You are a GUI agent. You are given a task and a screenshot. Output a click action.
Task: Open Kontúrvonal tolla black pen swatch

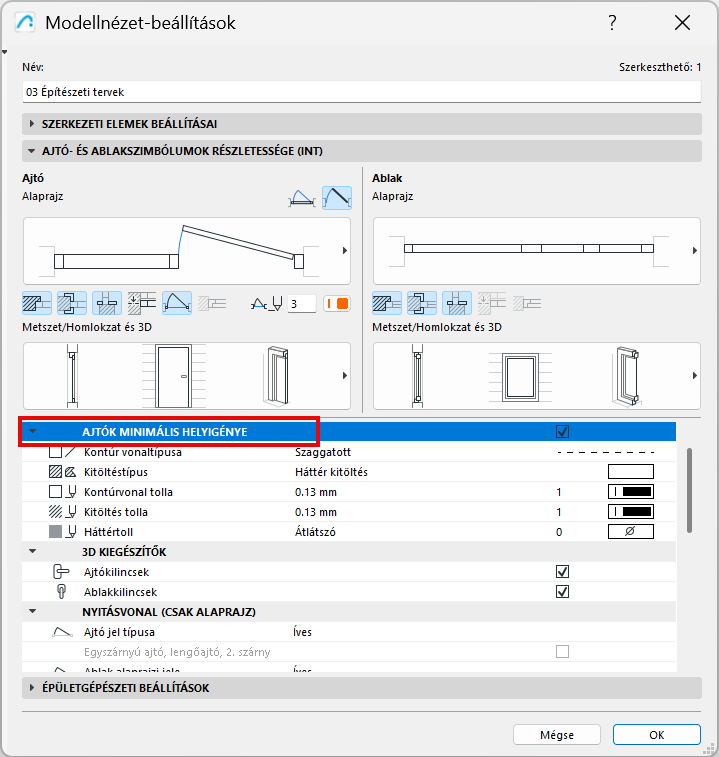(631, 492)
